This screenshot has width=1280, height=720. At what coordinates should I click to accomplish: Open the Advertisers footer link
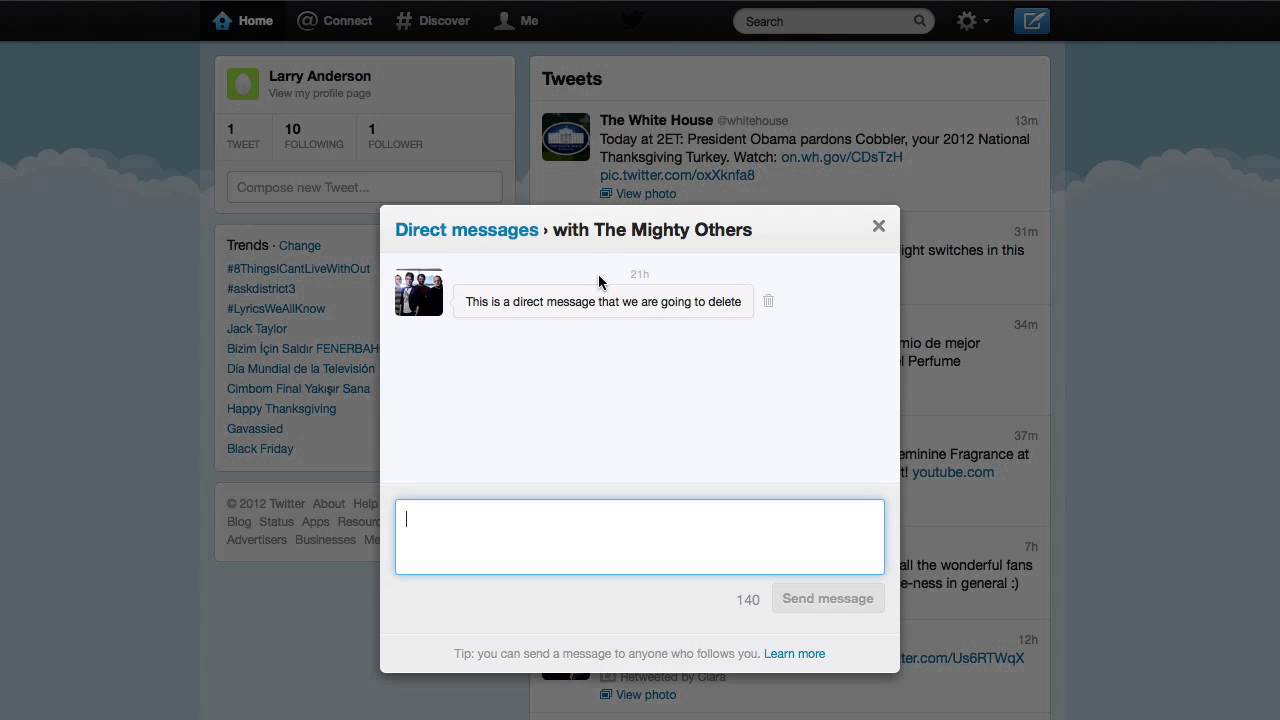257,540
